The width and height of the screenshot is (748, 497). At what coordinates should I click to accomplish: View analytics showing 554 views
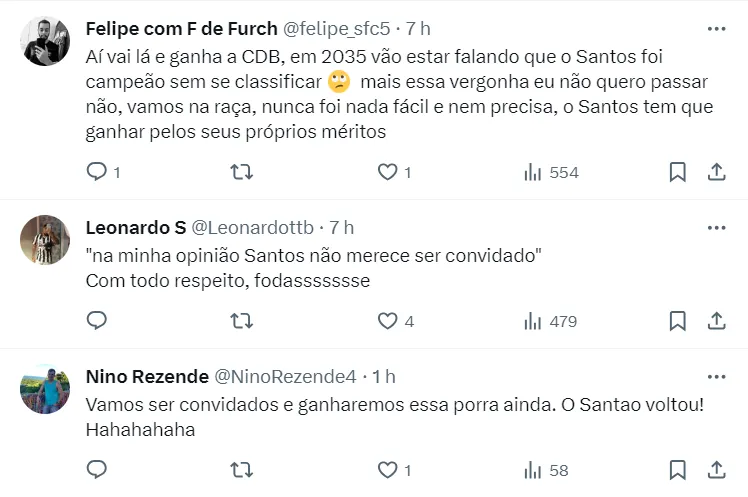click(x=551, y=172)
